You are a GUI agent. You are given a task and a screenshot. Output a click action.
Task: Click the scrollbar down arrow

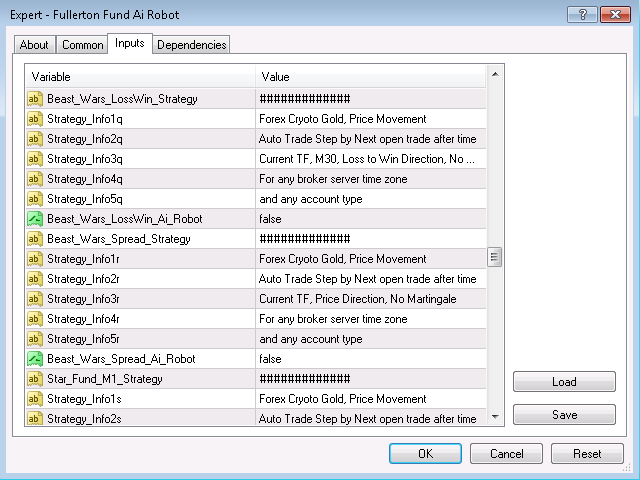point(495,417)
